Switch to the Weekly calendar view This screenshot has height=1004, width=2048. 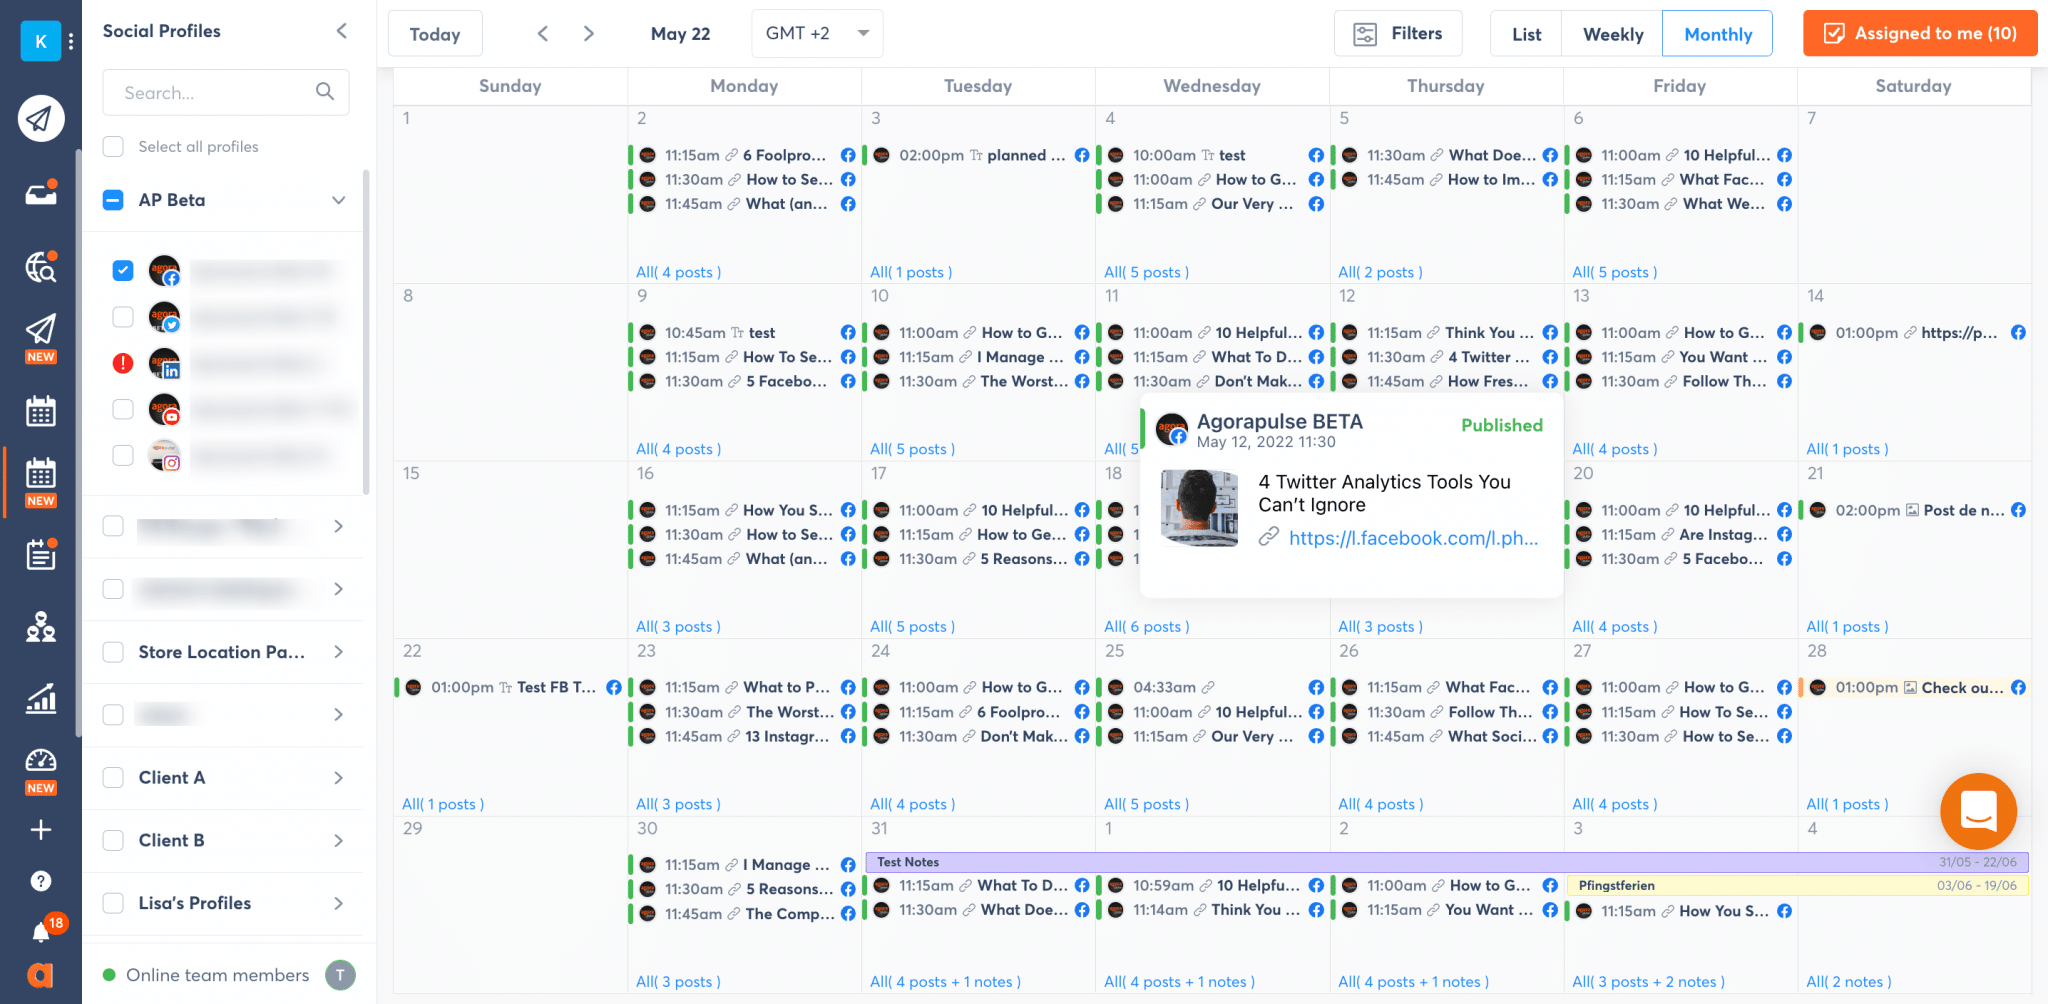click(x=1611, y=33)
